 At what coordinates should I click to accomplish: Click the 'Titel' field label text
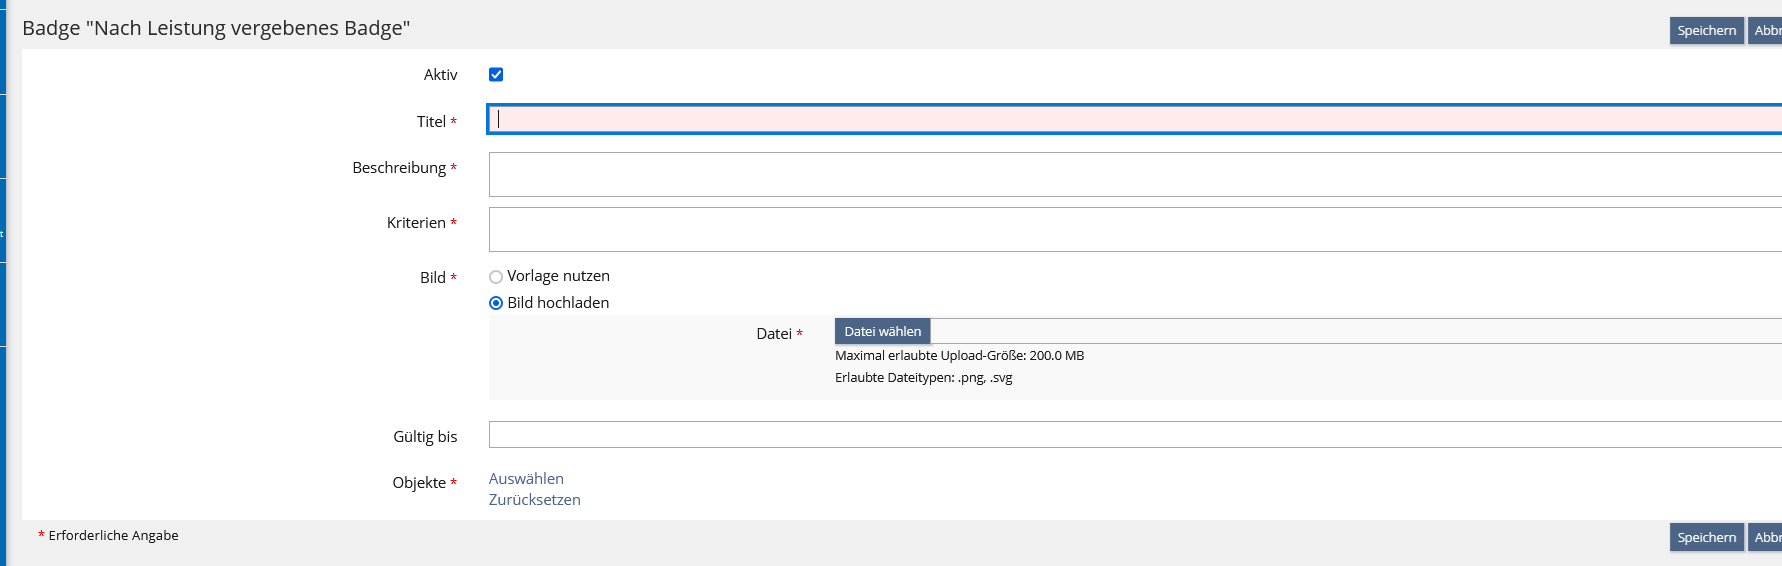pyautogui.click(x=431, y=122)
